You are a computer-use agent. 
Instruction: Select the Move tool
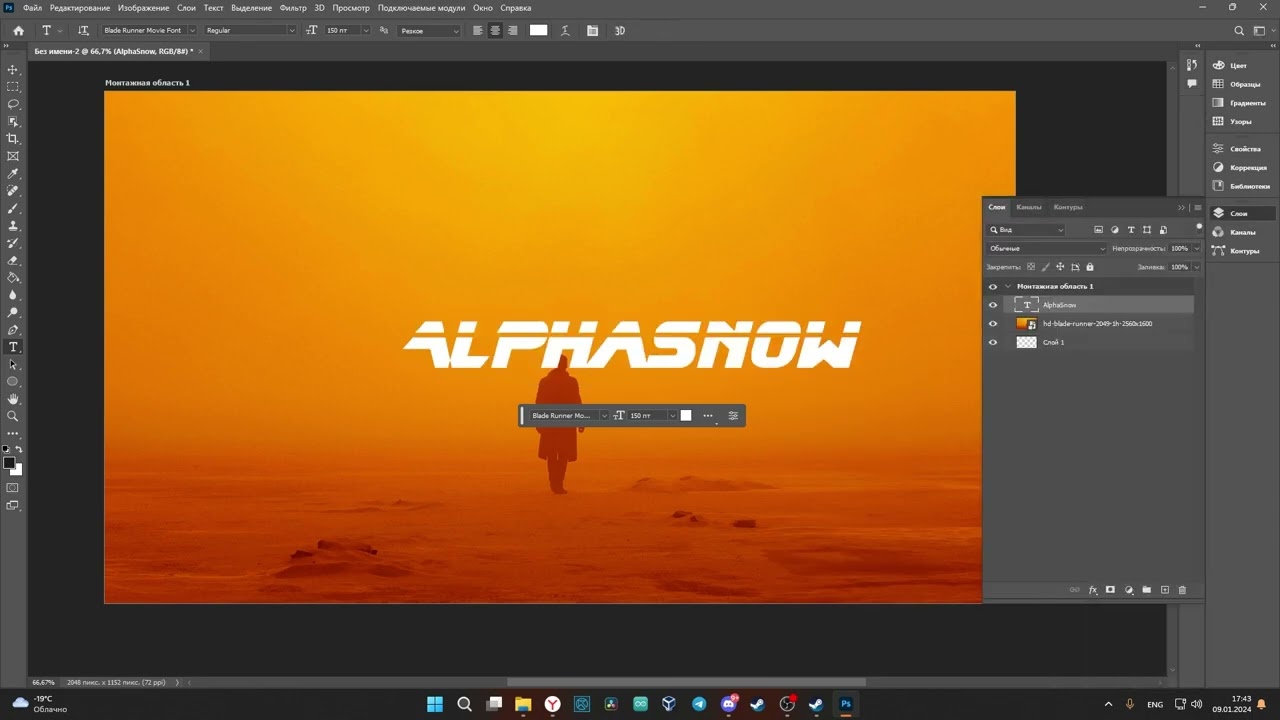13,69
